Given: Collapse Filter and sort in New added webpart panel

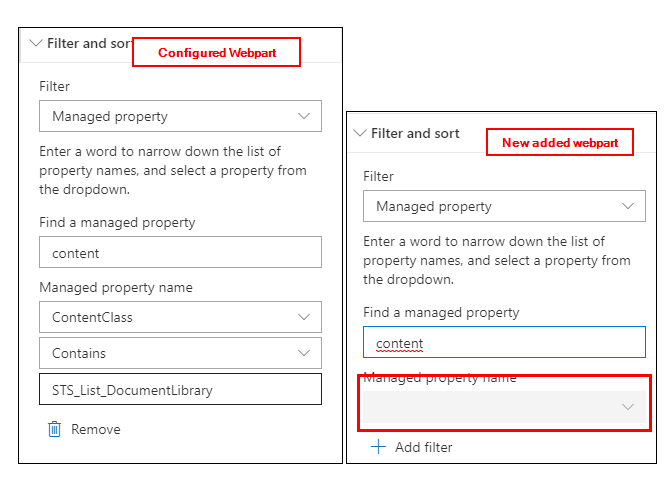Looking at the screenshot, I should coord(360,133).
